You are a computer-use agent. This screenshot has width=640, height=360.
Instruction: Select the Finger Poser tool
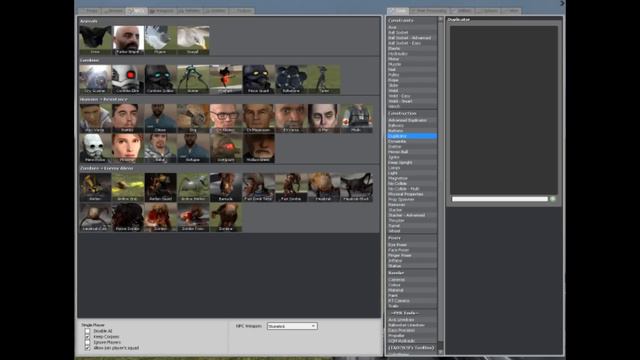[411, 256]
